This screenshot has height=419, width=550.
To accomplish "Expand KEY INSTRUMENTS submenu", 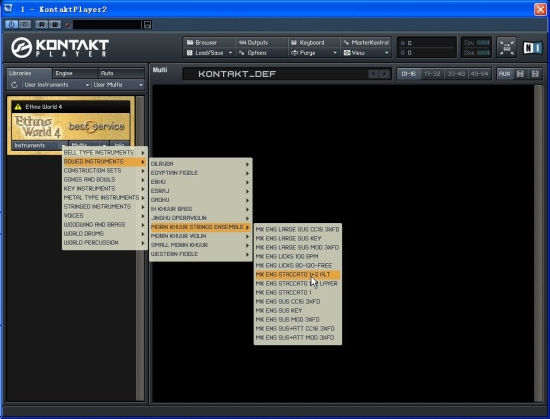I will pos(104,189).
